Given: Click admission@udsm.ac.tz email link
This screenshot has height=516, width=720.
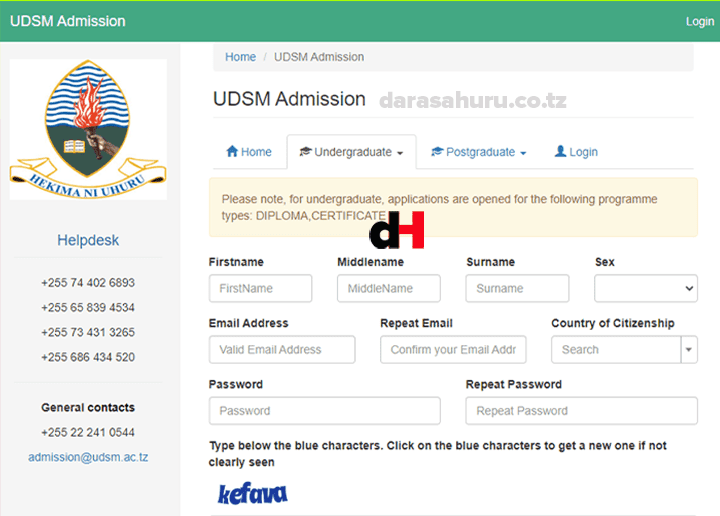Looking at the screenshot, I should (x=88, y=457).
